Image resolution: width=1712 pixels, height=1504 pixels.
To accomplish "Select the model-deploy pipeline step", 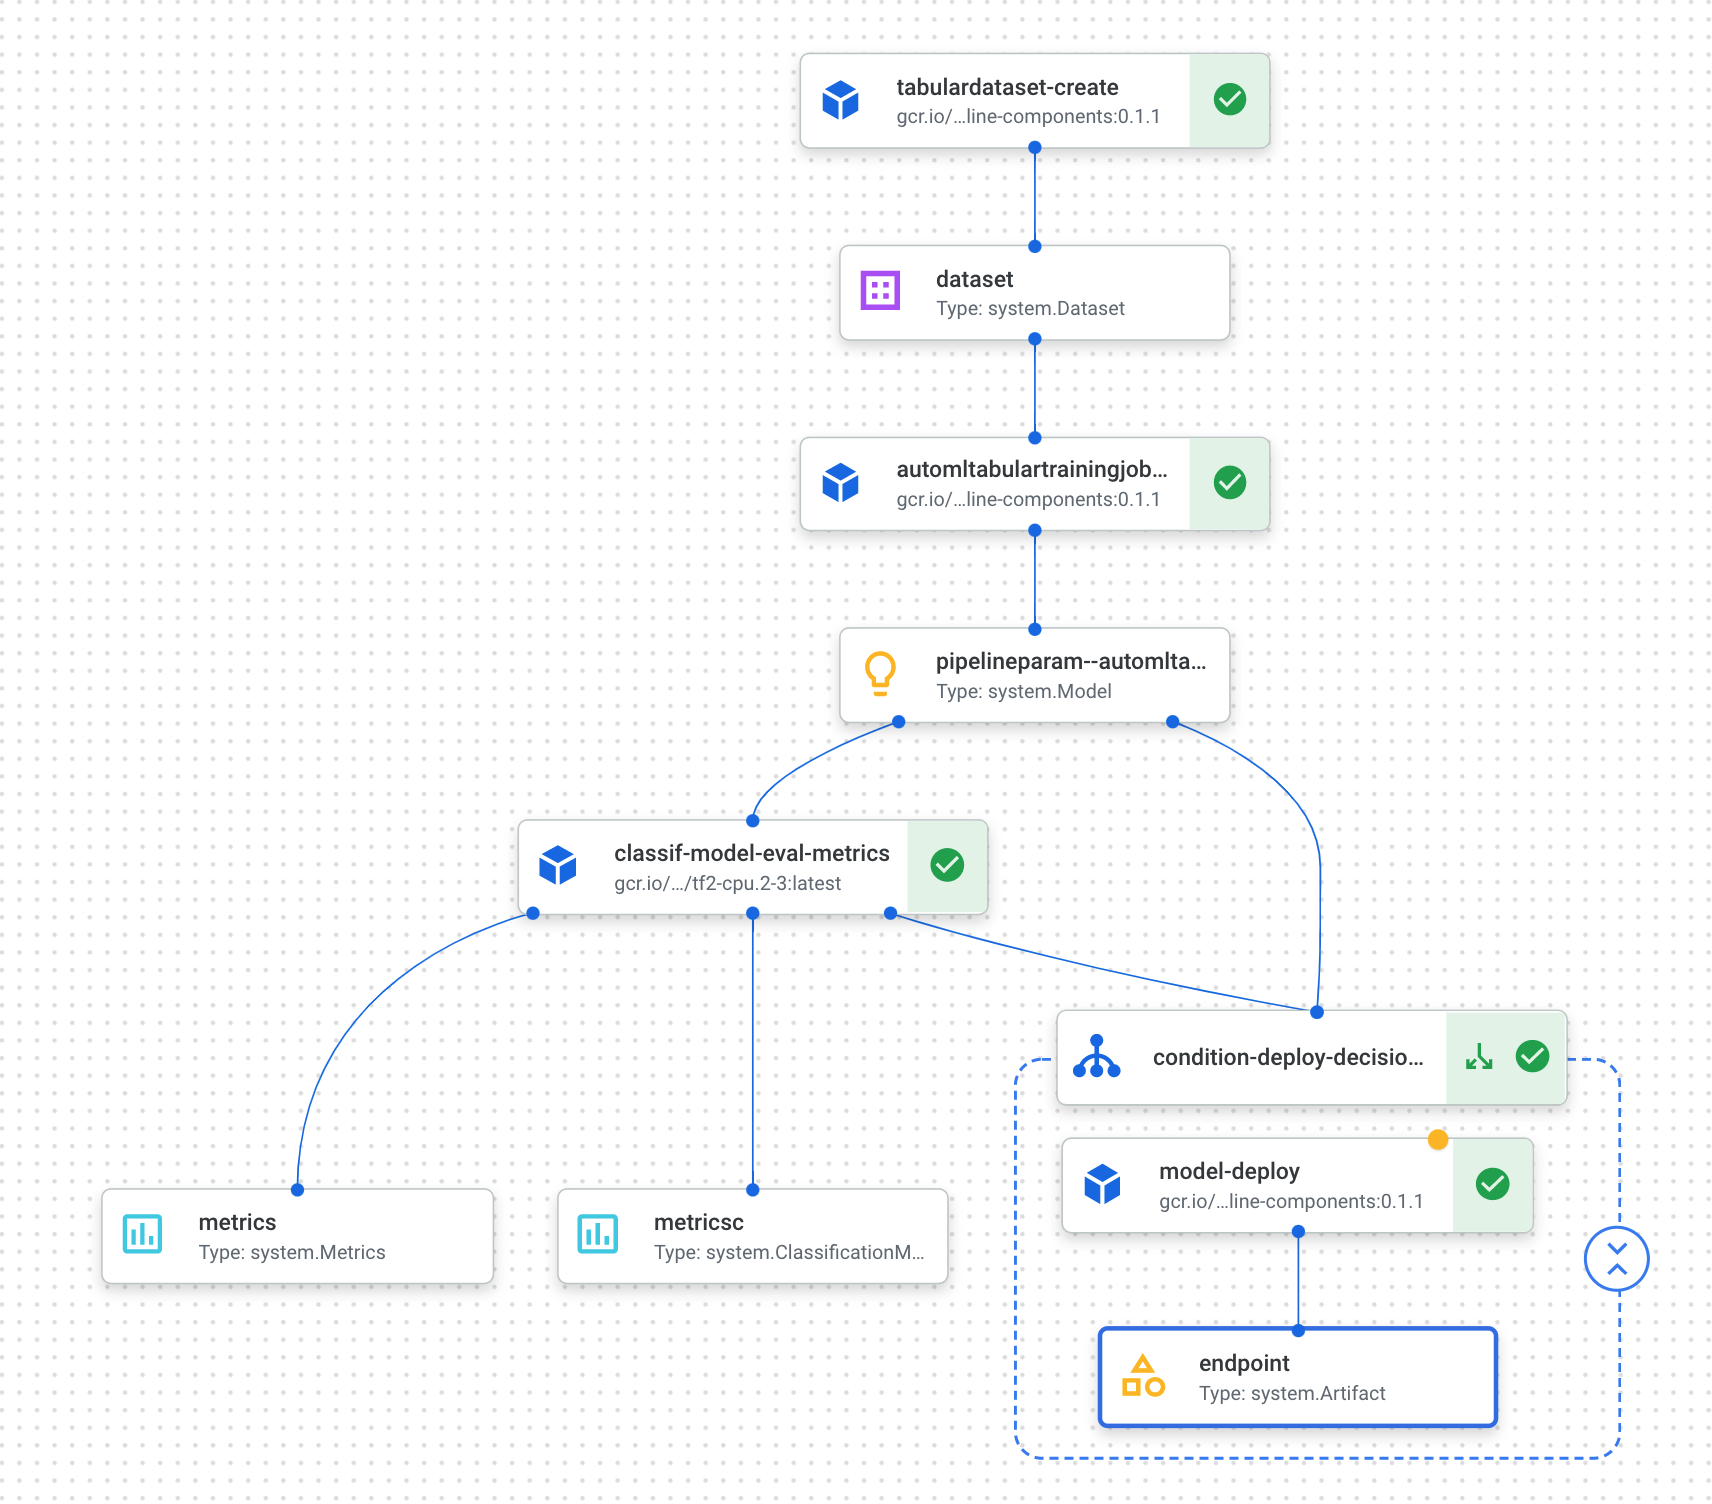I will [1228, 1184].
